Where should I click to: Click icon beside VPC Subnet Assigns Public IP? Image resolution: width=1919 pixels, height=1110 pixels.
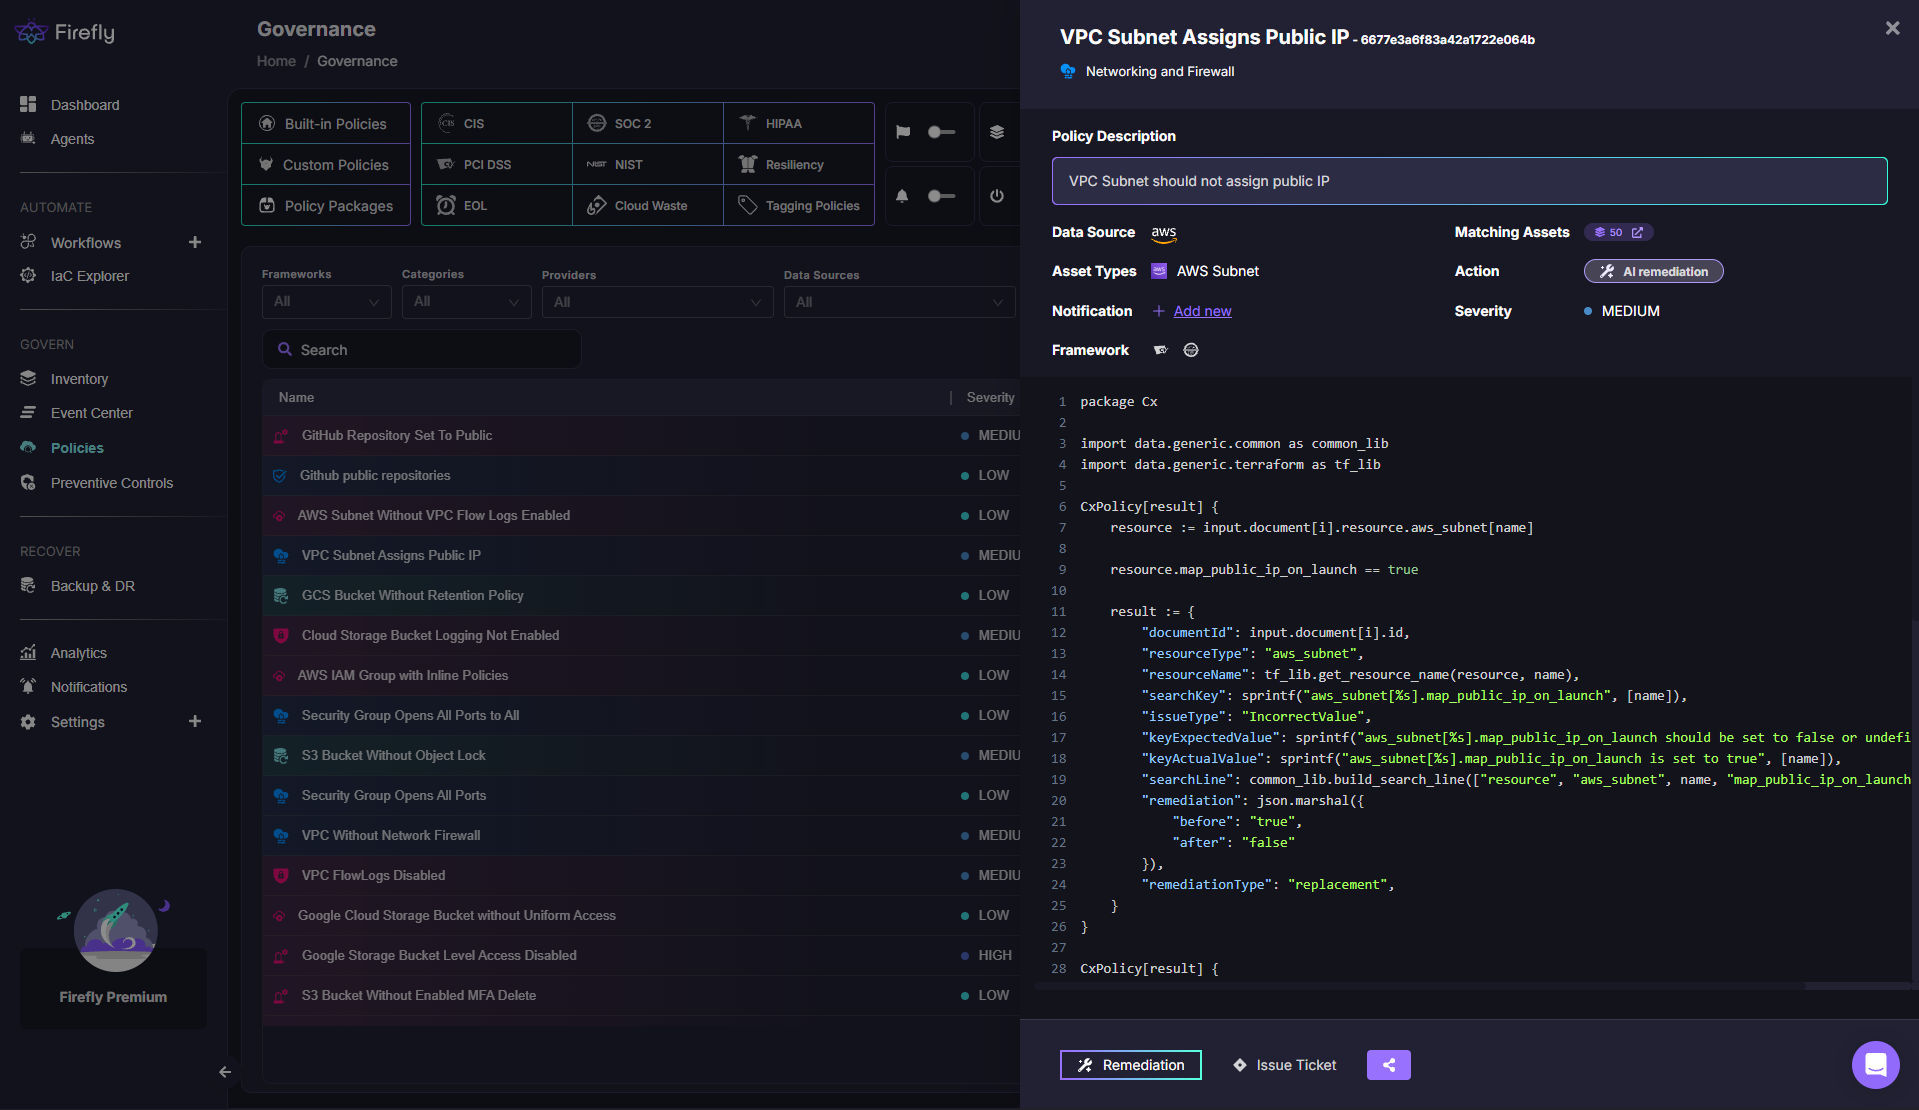(281, 556)
